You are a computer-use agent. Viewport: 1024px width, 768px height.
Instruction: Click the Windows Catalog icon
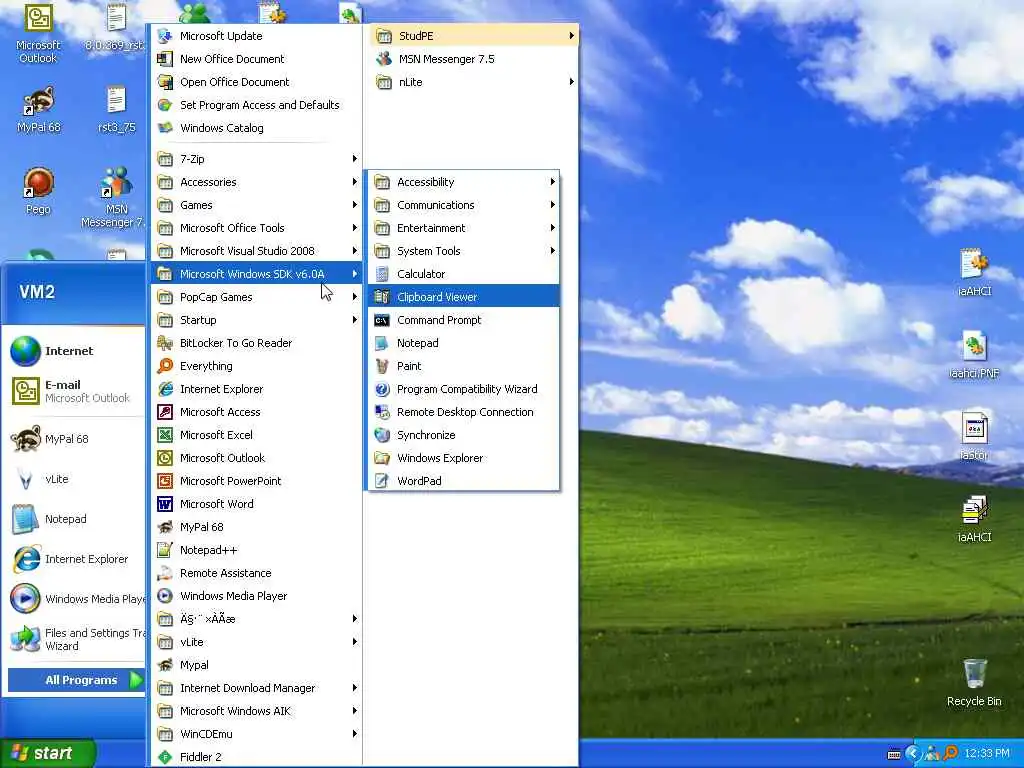pyautogui.click(x=165, y=128)
